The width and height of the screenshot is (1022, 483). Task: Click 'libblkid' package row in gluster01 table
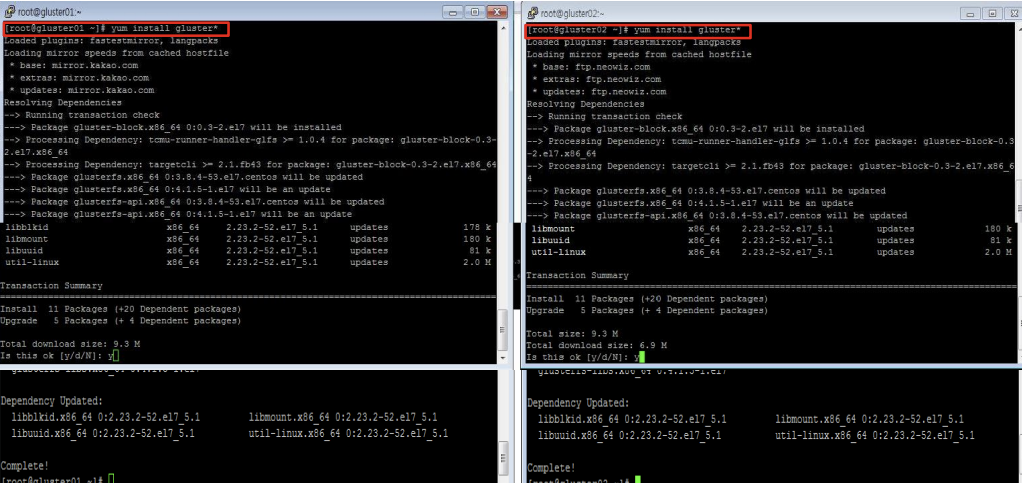[249, 227]
